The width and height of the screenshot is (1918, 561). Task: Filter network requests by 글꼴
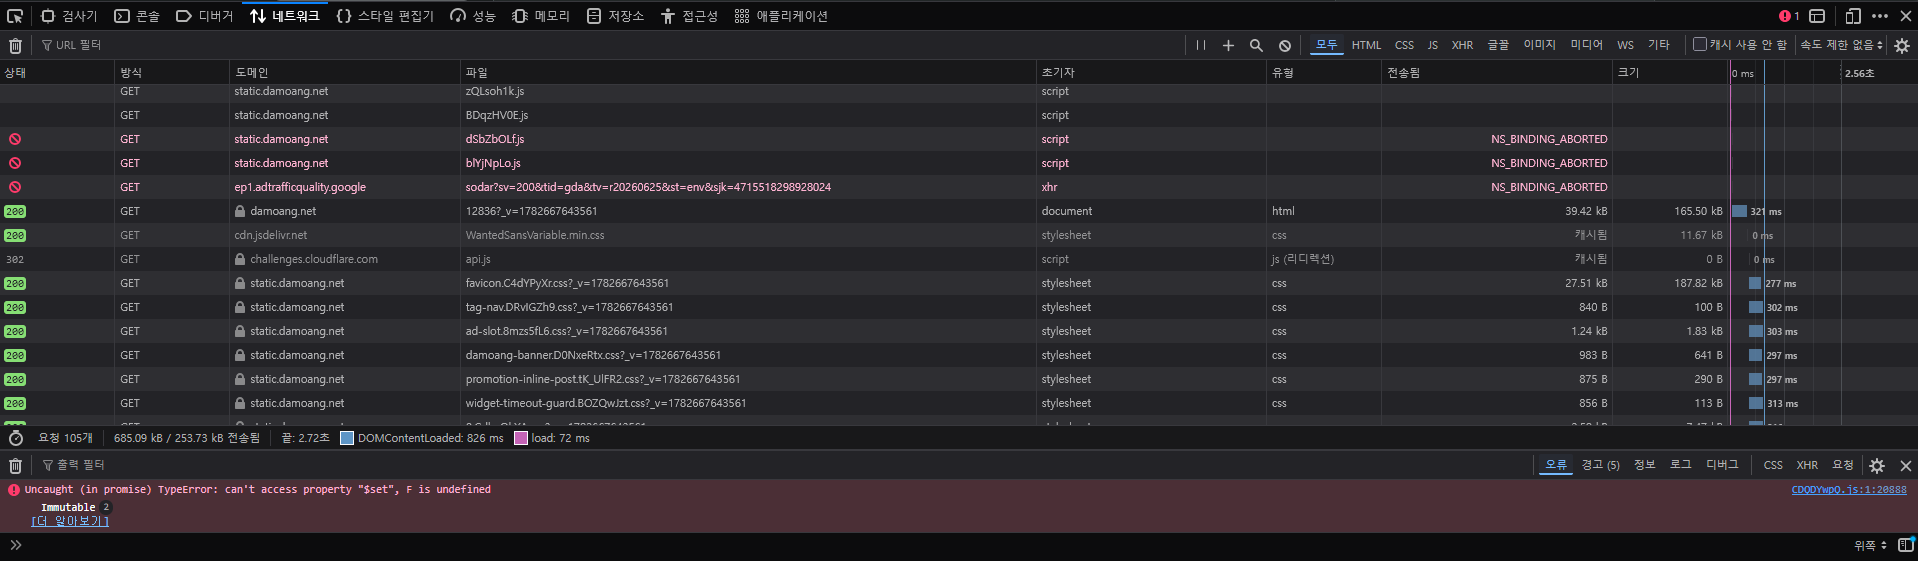click(1498, 45)
